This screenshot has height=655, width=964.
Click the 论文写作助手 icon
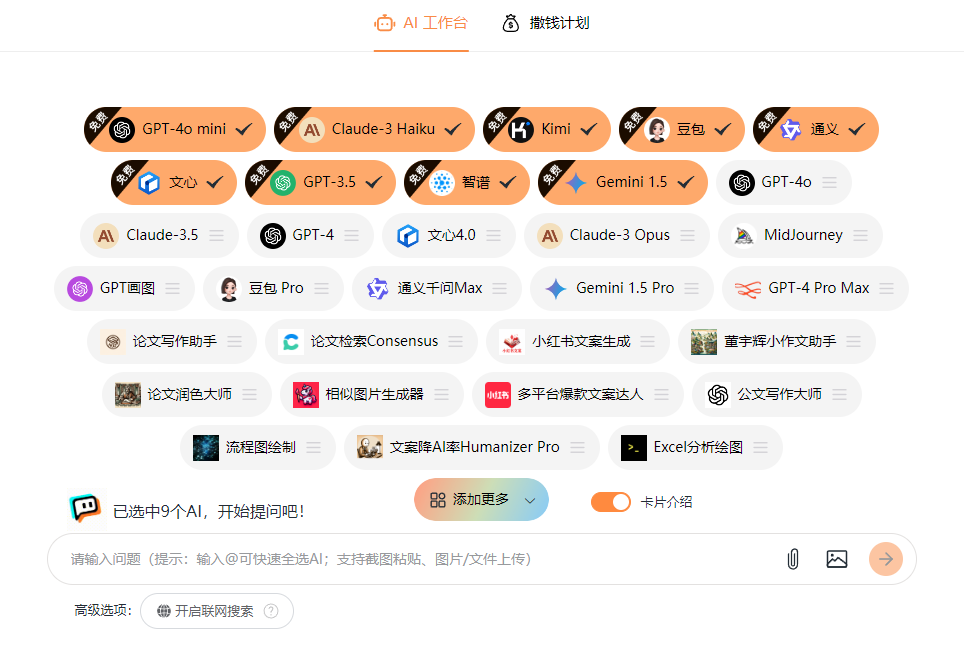(113, 341)
